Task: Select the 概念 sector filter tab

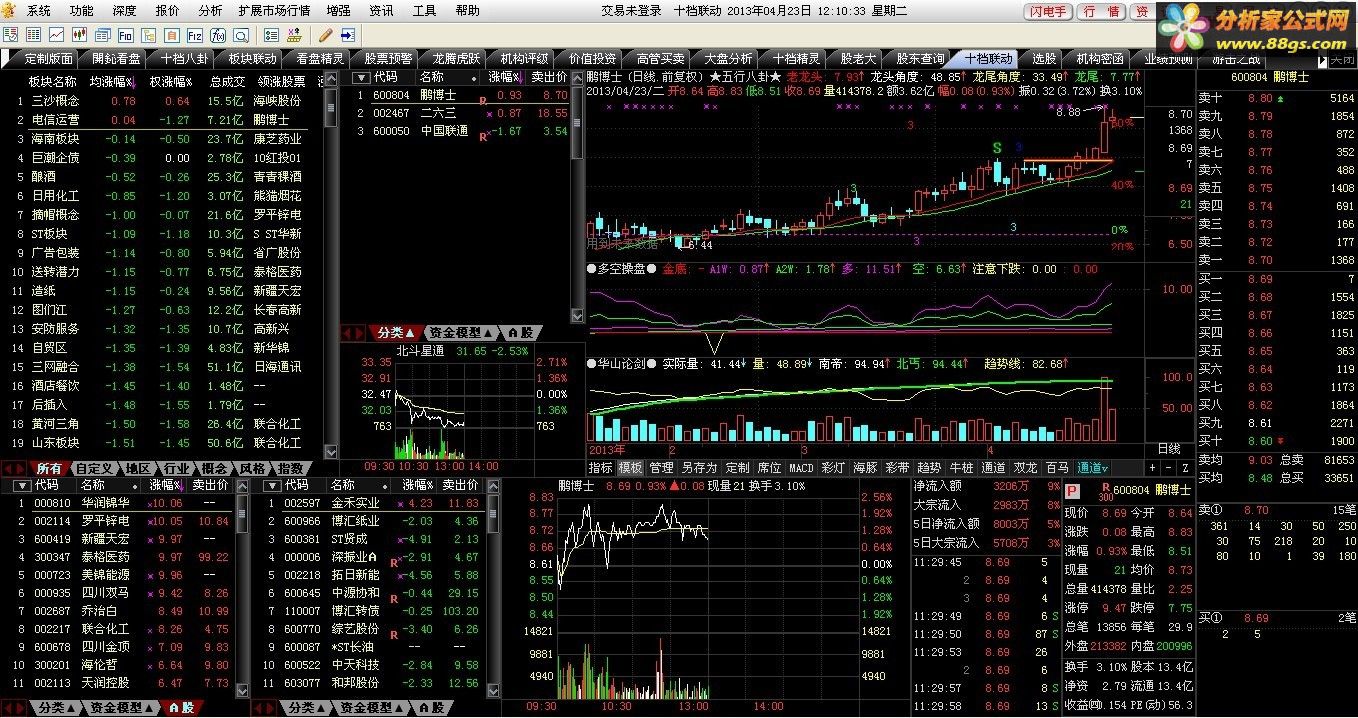Action: [214, 468]
